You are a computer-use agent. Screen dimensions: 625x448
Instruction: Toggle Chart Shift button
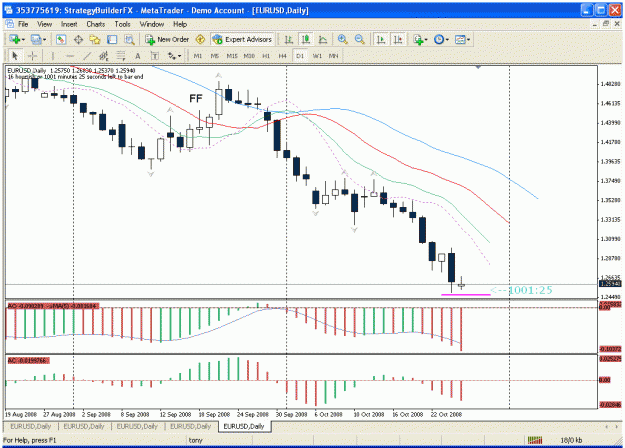point(398,39)
